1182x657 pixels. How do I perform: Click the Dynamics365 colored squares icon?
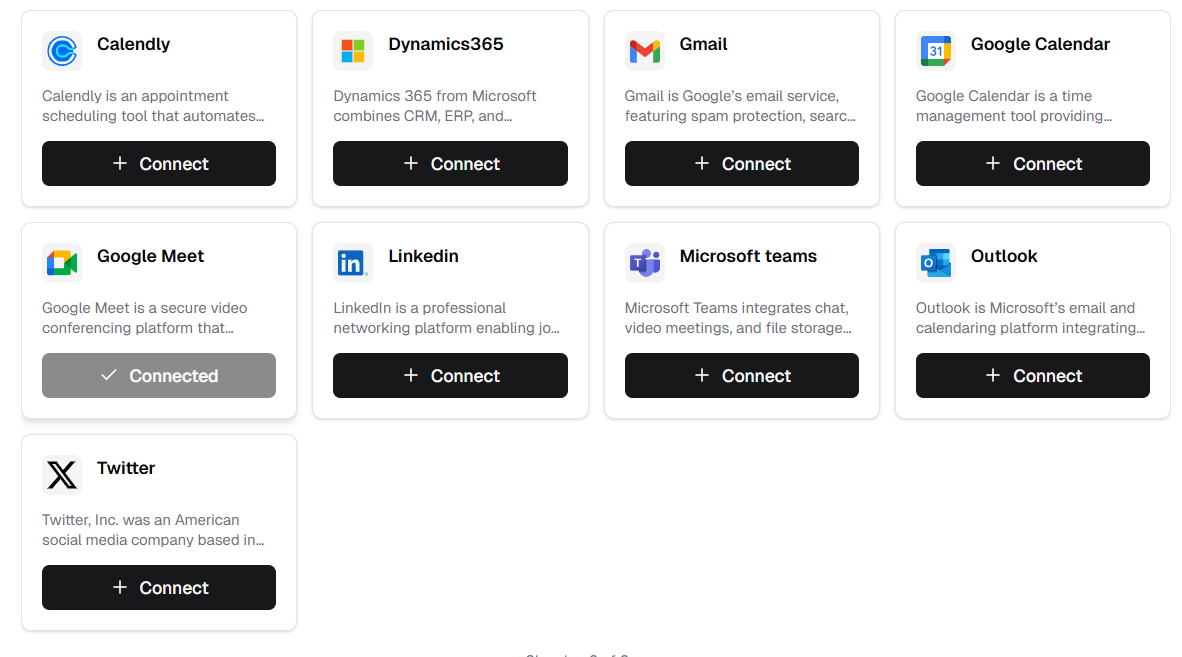[x=353, y=51]
